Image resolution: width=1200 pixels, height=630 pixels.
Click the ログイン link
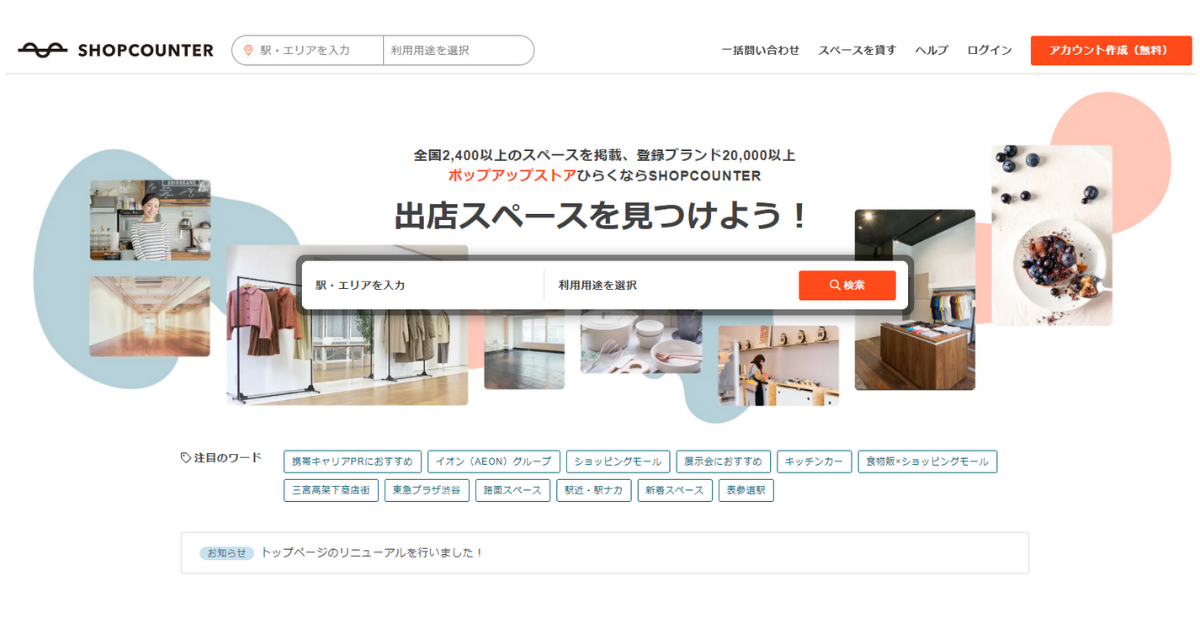[x=989, y=50]
